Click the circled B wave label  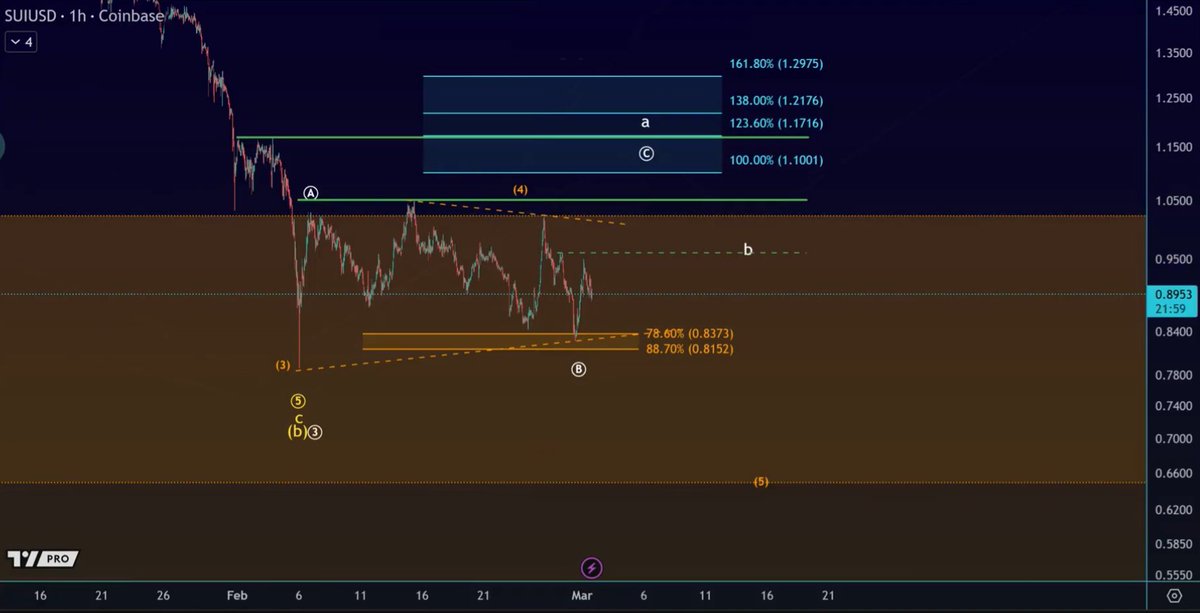579,369
